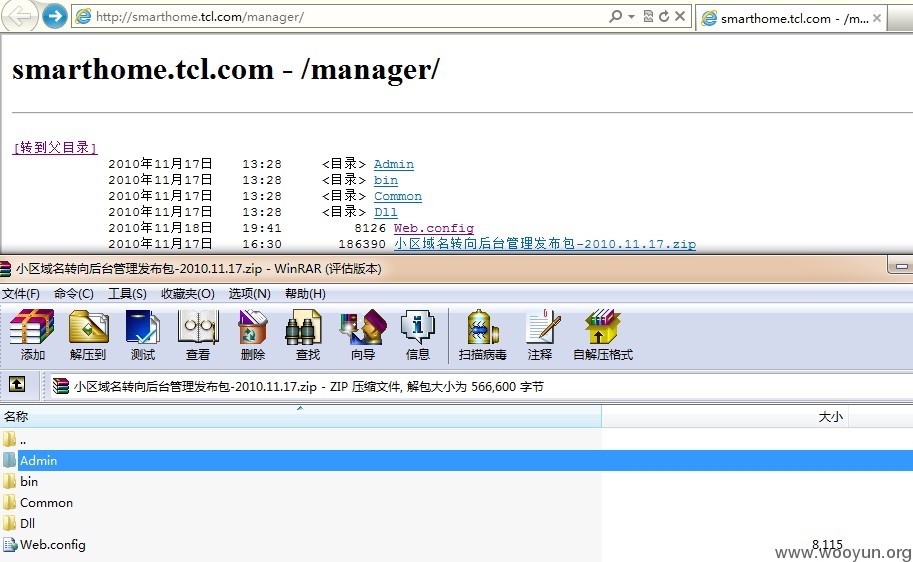Close the smarthome.tcl.com browser tab
This screenshot has width=913, height=562.
[877, 18]
